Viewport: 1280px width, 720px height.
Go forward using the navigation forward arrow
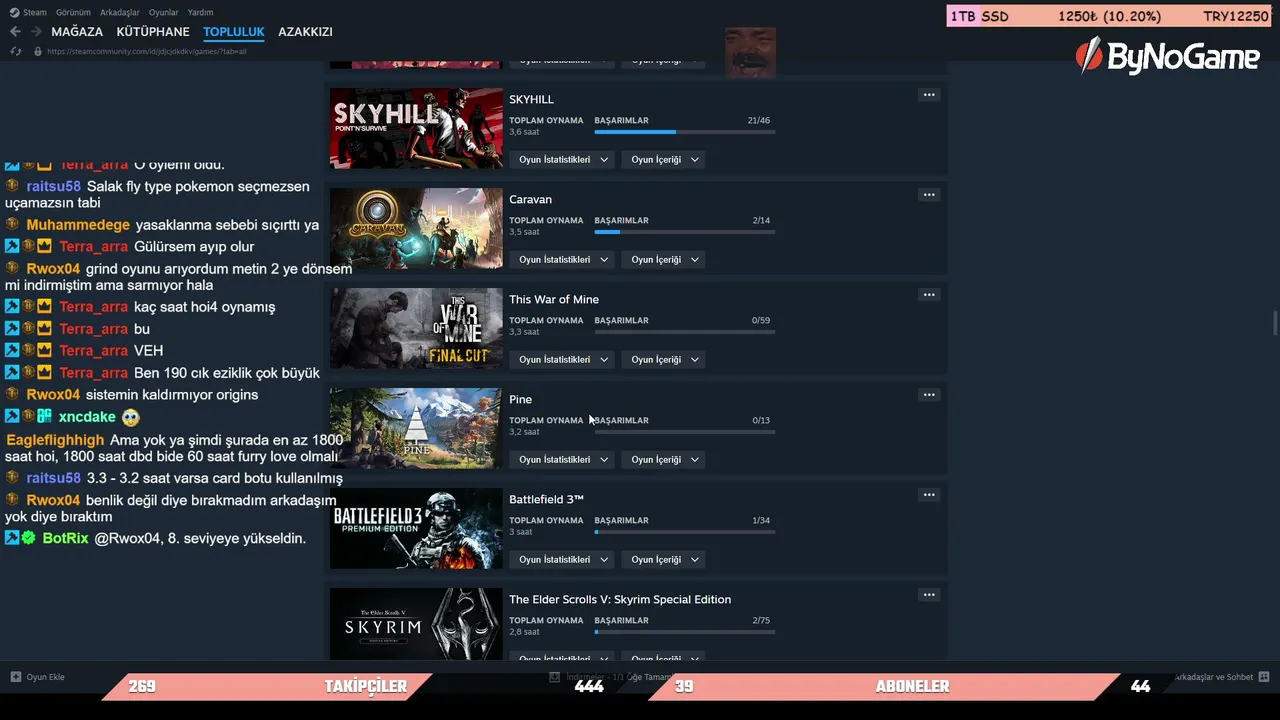coord(36,32)
